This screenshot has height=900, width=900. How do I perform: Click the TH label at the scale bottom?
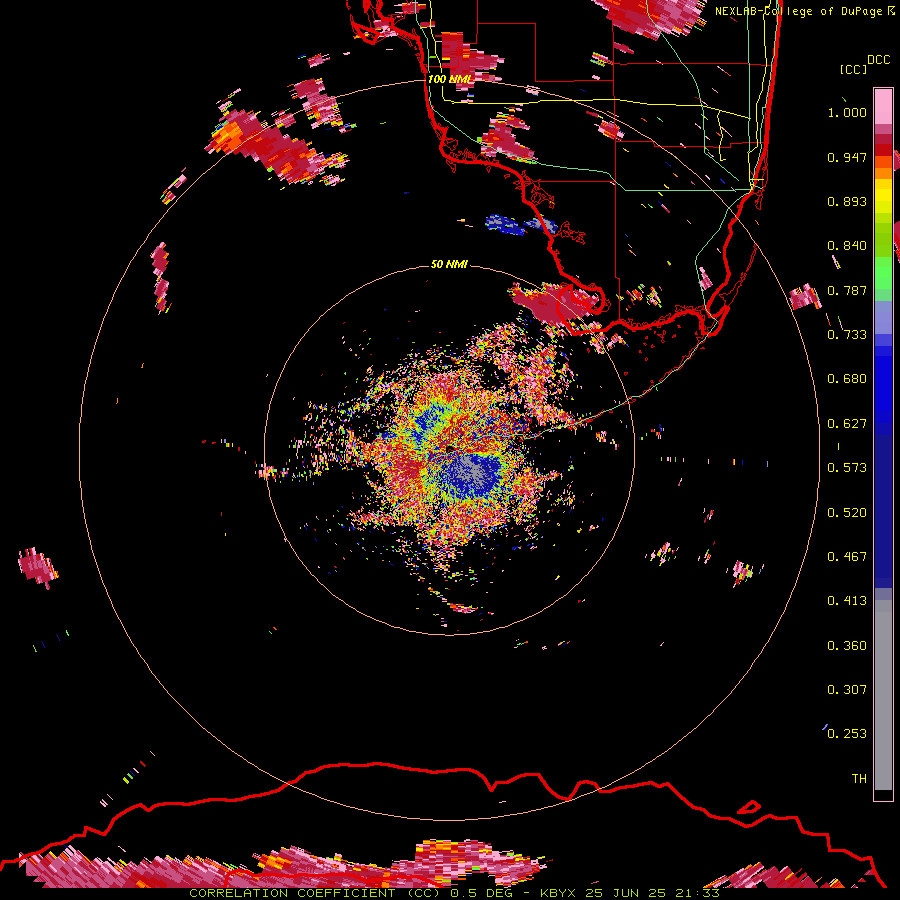click(x=859, y=779)
